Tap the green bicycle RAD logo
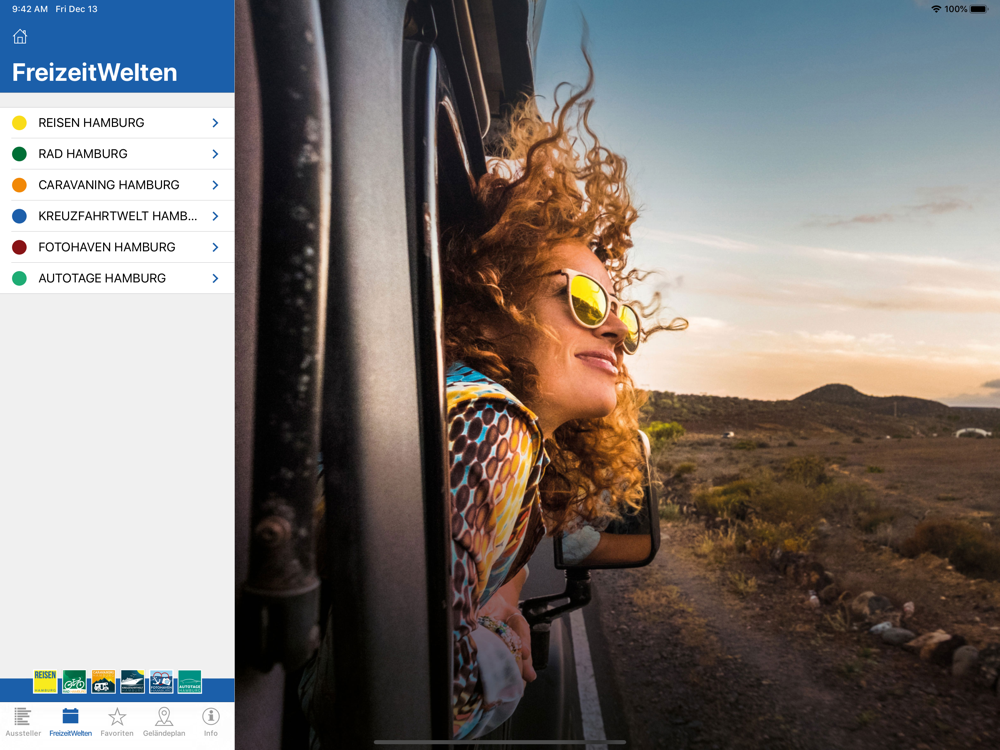The height and width of the screenshot is (750, 1000). point(74,682)
